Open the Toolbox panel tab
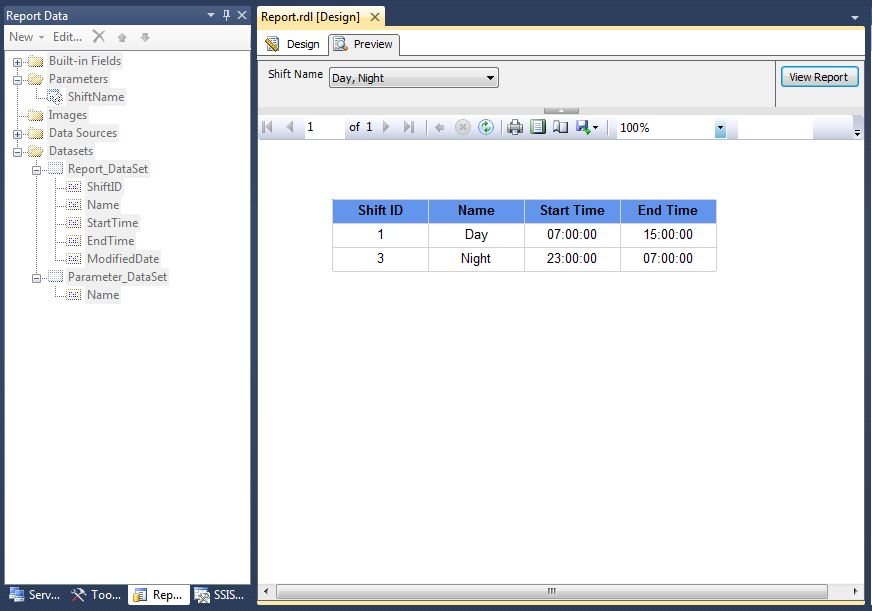 [96, 595]
